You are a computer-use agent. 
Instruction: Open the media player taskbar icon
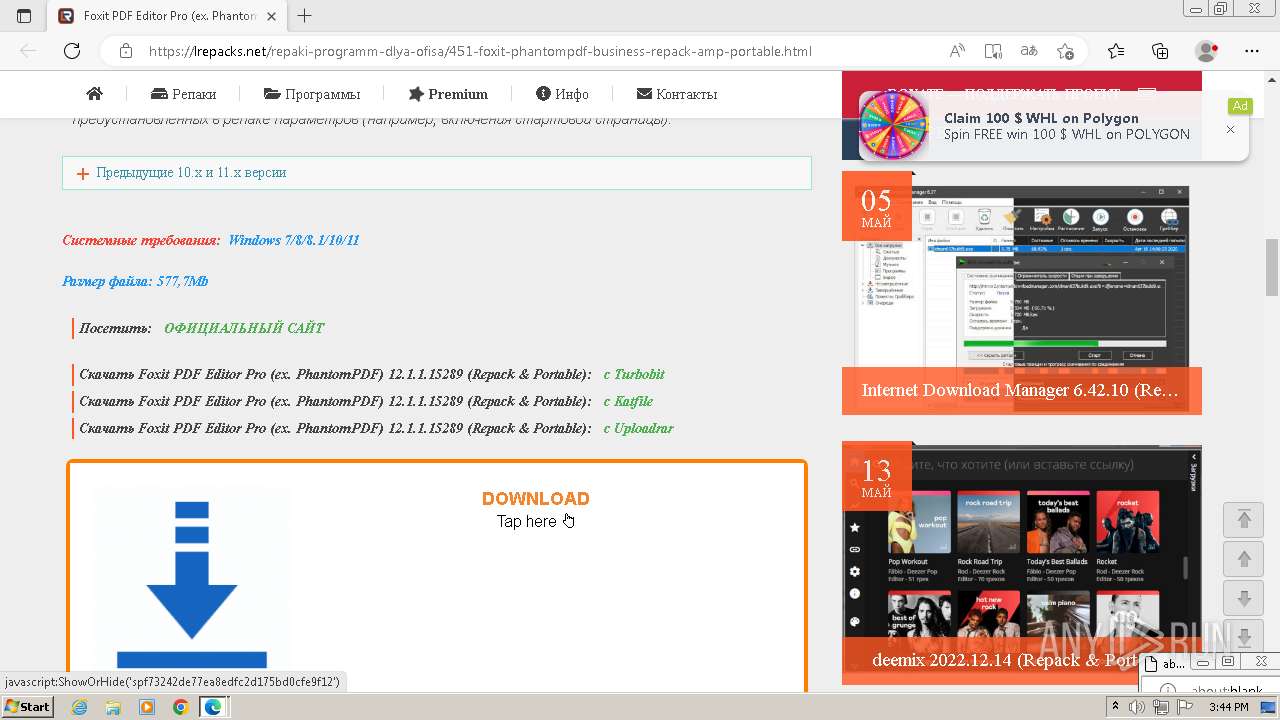click(x=147, y=707)
